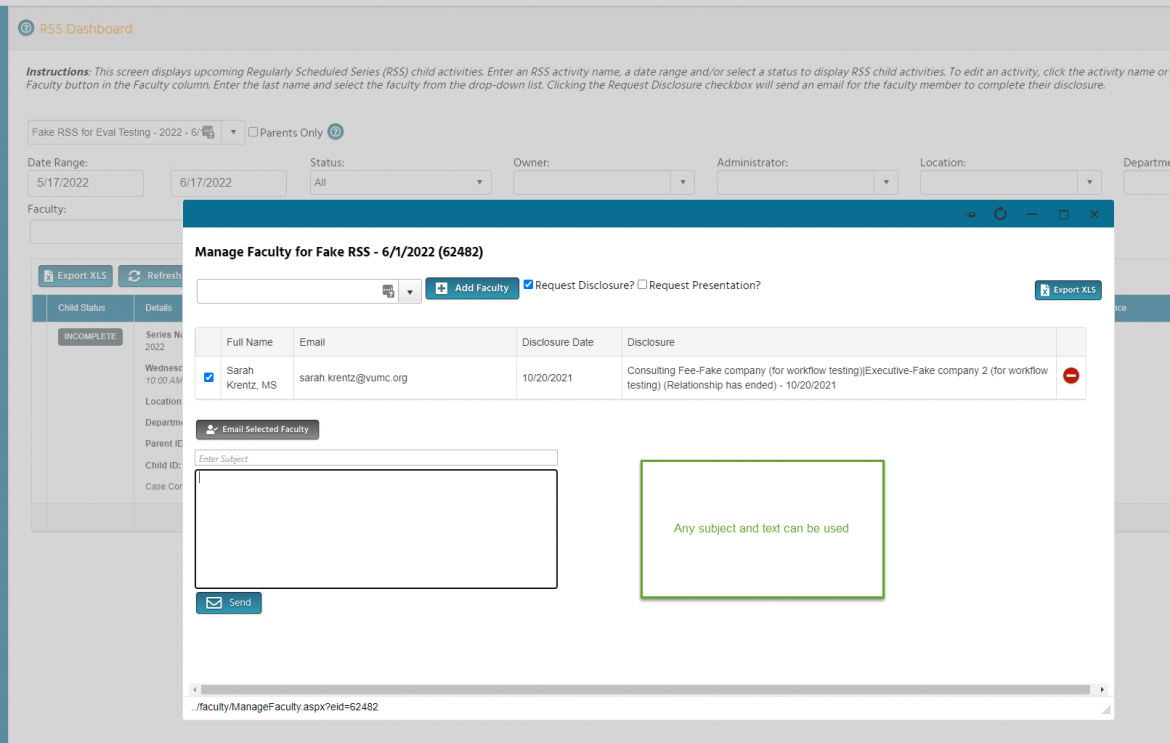Click the RSS Dashboard help icon
The height and width of the screenshot is (743, 1170).
[x=25, y=28]
